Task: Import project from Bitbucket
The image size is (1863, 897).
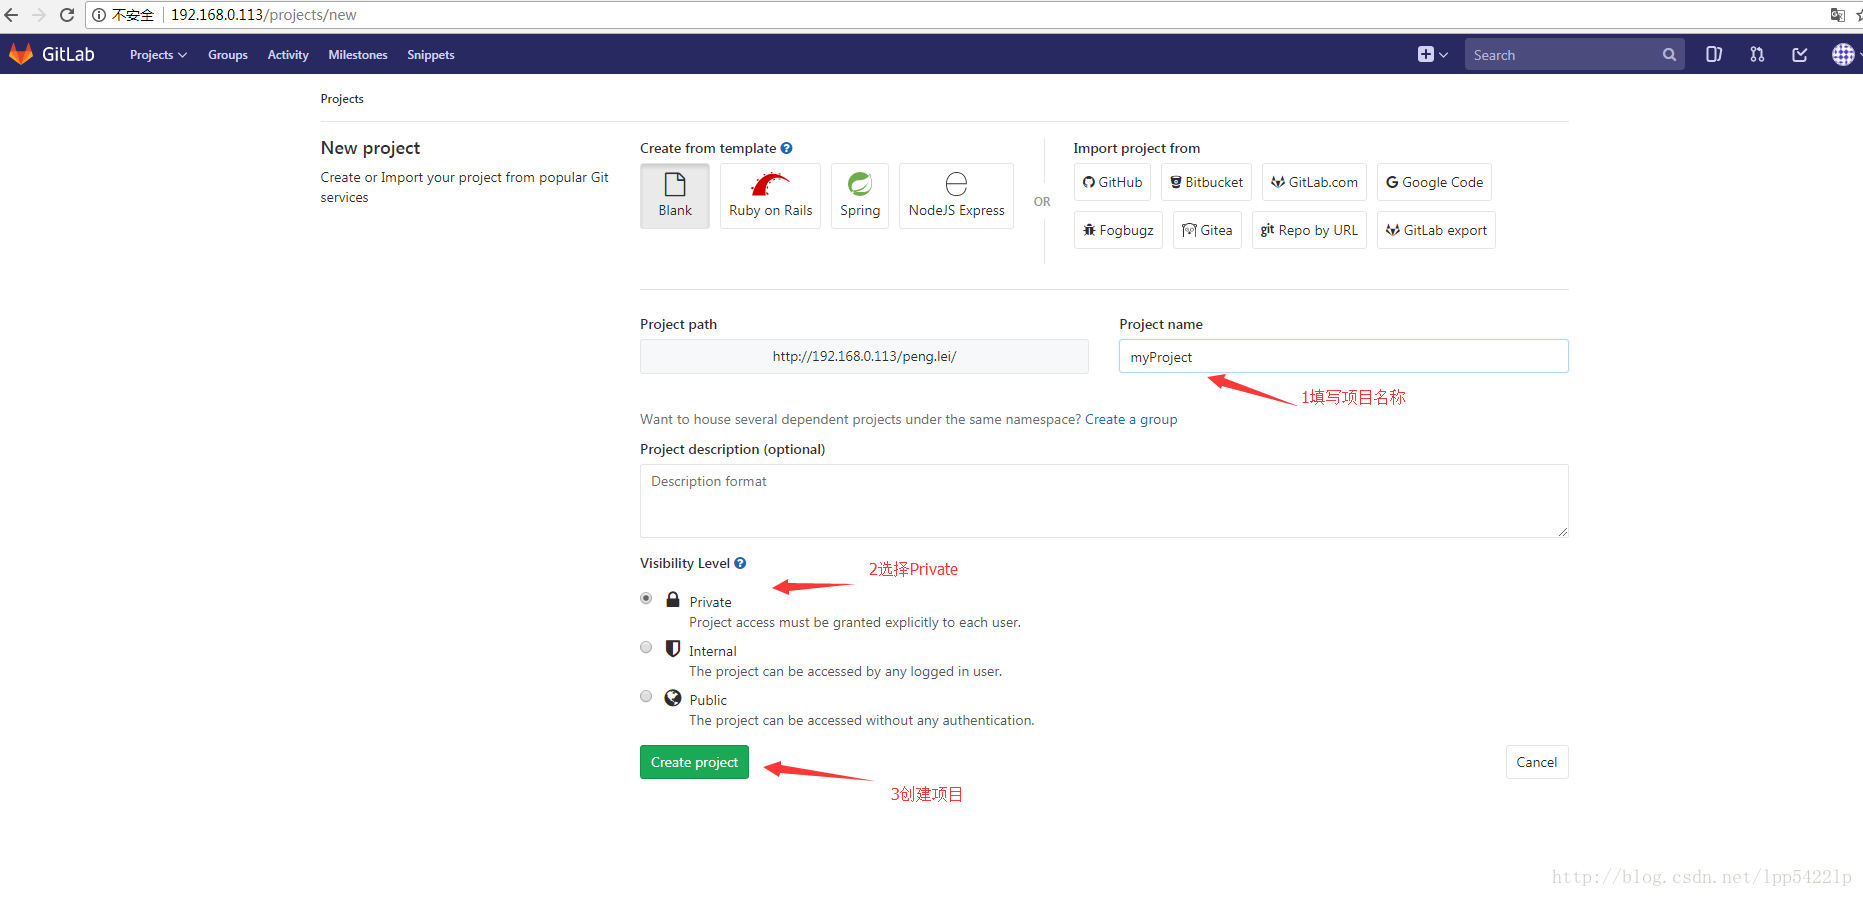Action: point(1206,182)
